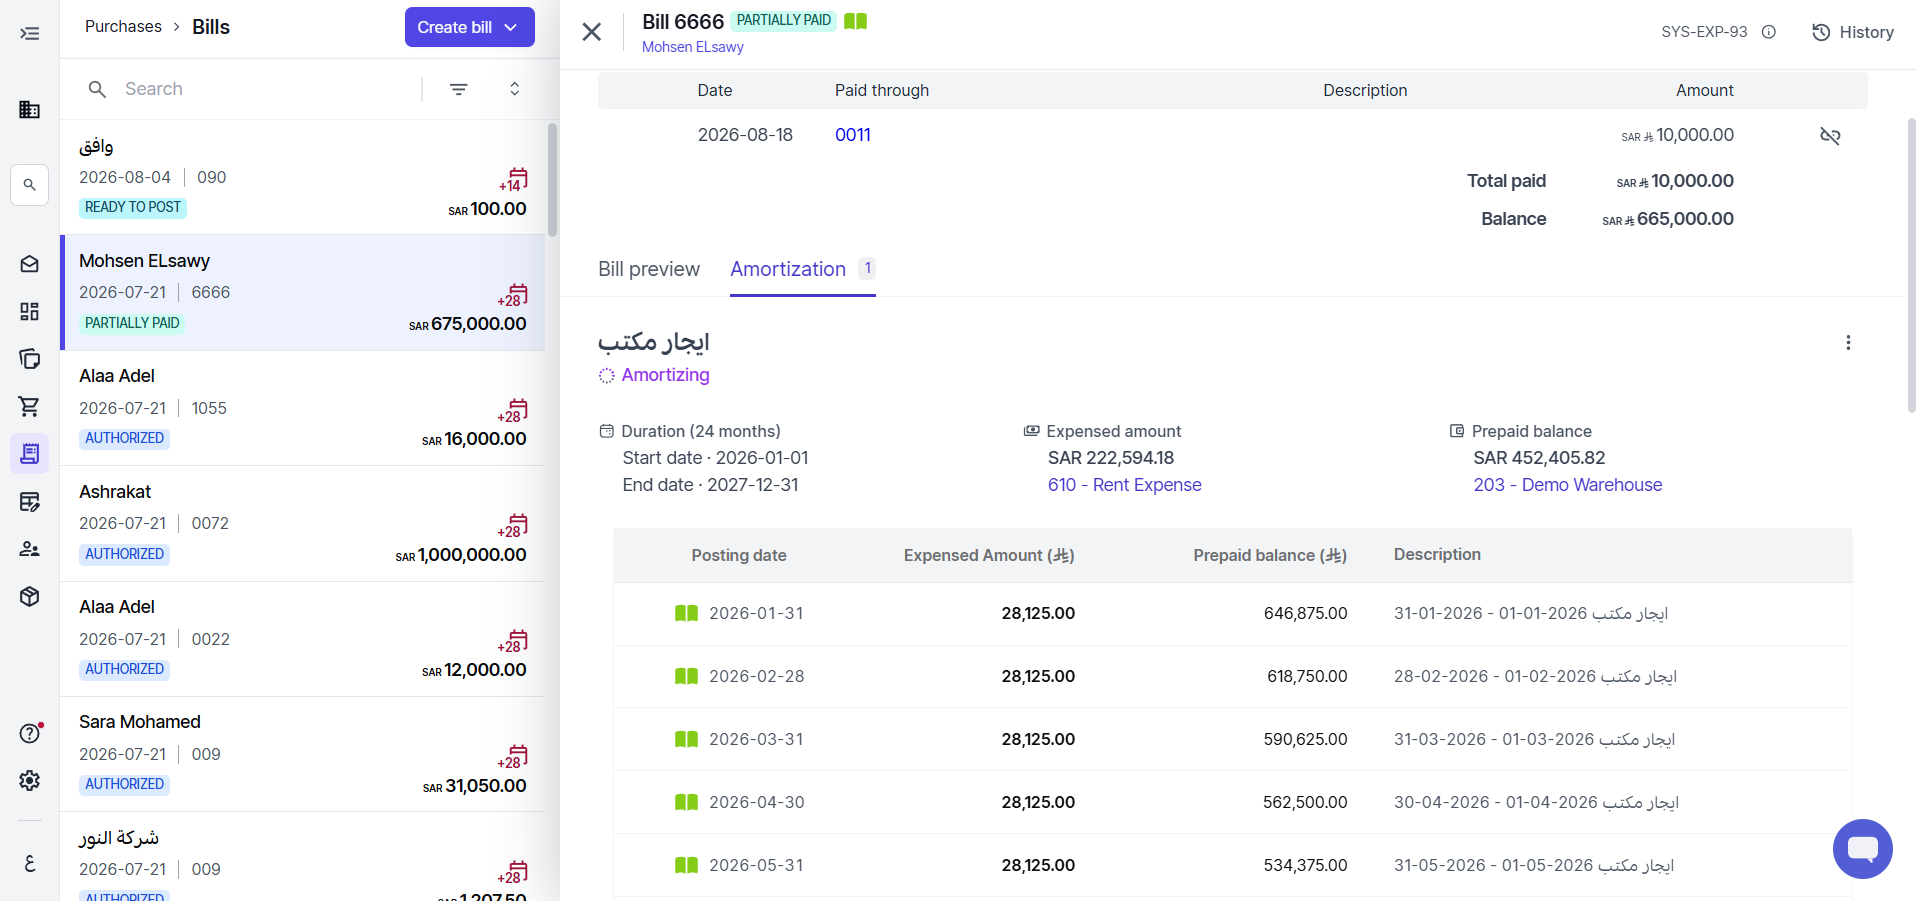Open the filter icon beside Search
The width and height of the screenshot is (1917, 901).
click(459, 89)
